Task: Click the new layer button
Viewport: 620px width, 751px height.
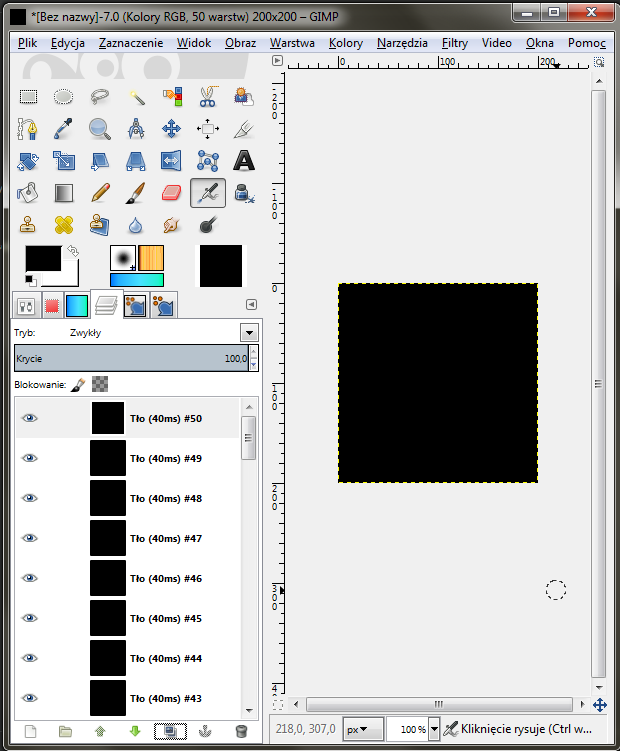Action: (30, 731)
